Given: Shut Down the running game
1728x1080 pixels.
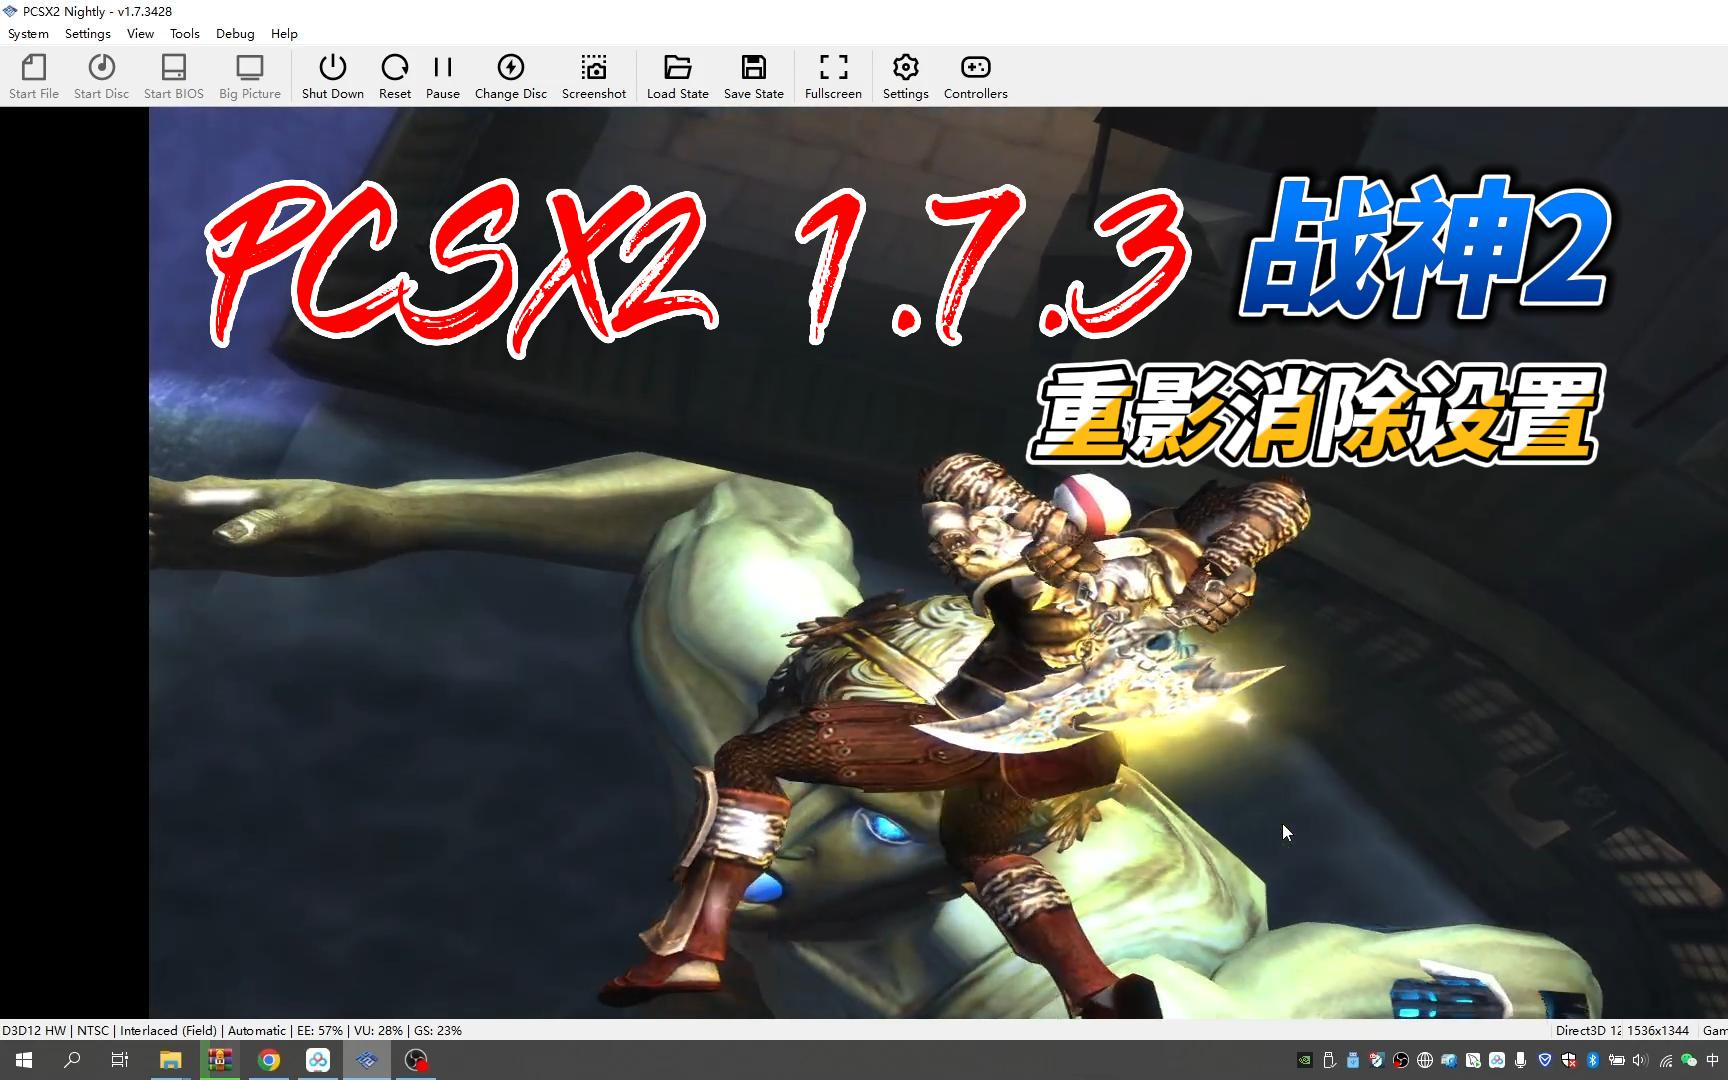Looking at the screenshot, I should point(333,77).
